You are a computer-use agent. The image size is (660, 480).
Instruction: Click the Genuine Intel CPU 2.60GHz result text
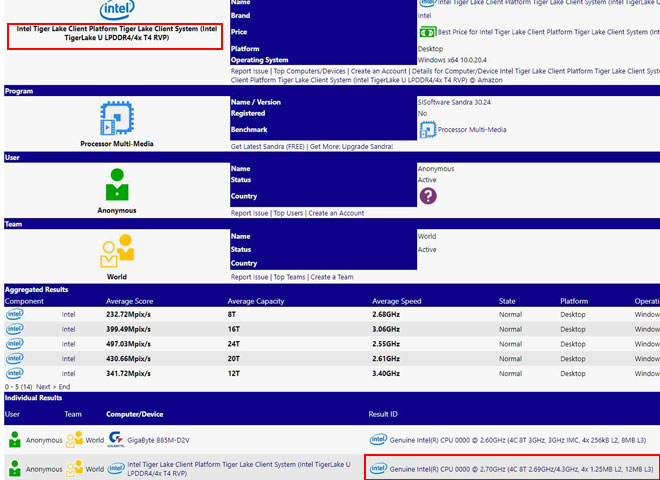click(518, 440)
